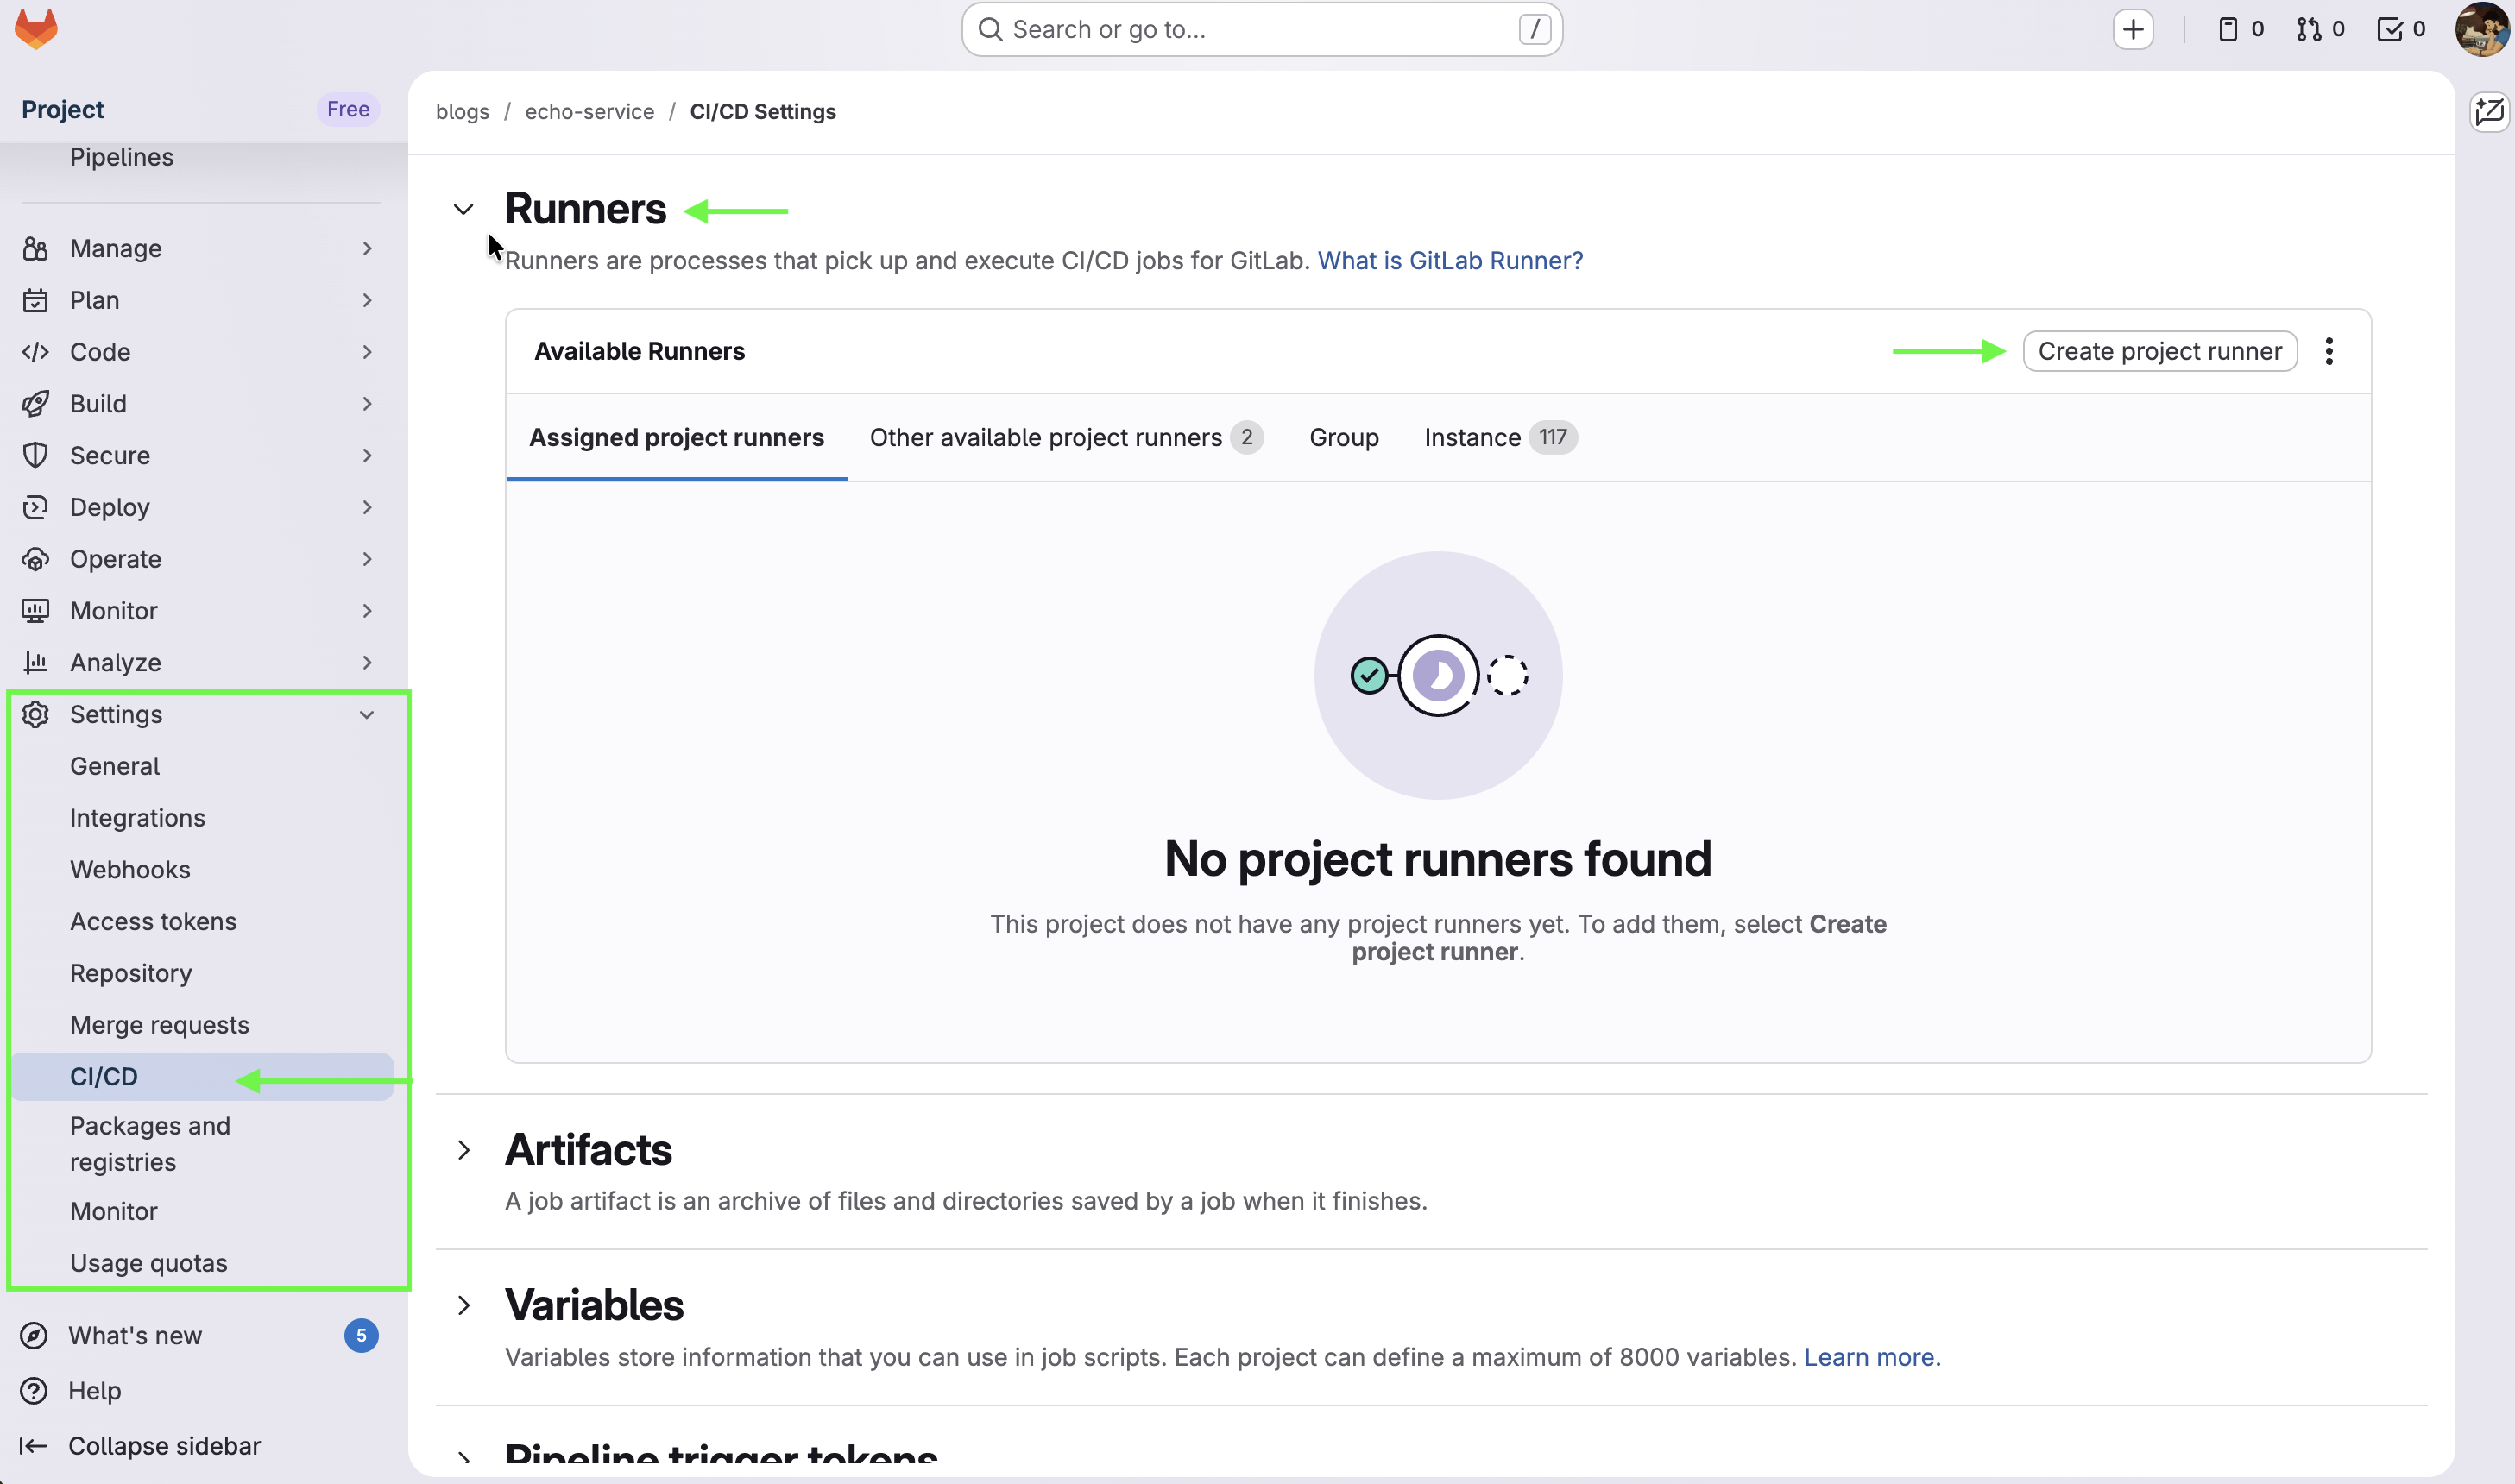
Task: Click the Secure shield icon
Action: click(x=36, y=455)
